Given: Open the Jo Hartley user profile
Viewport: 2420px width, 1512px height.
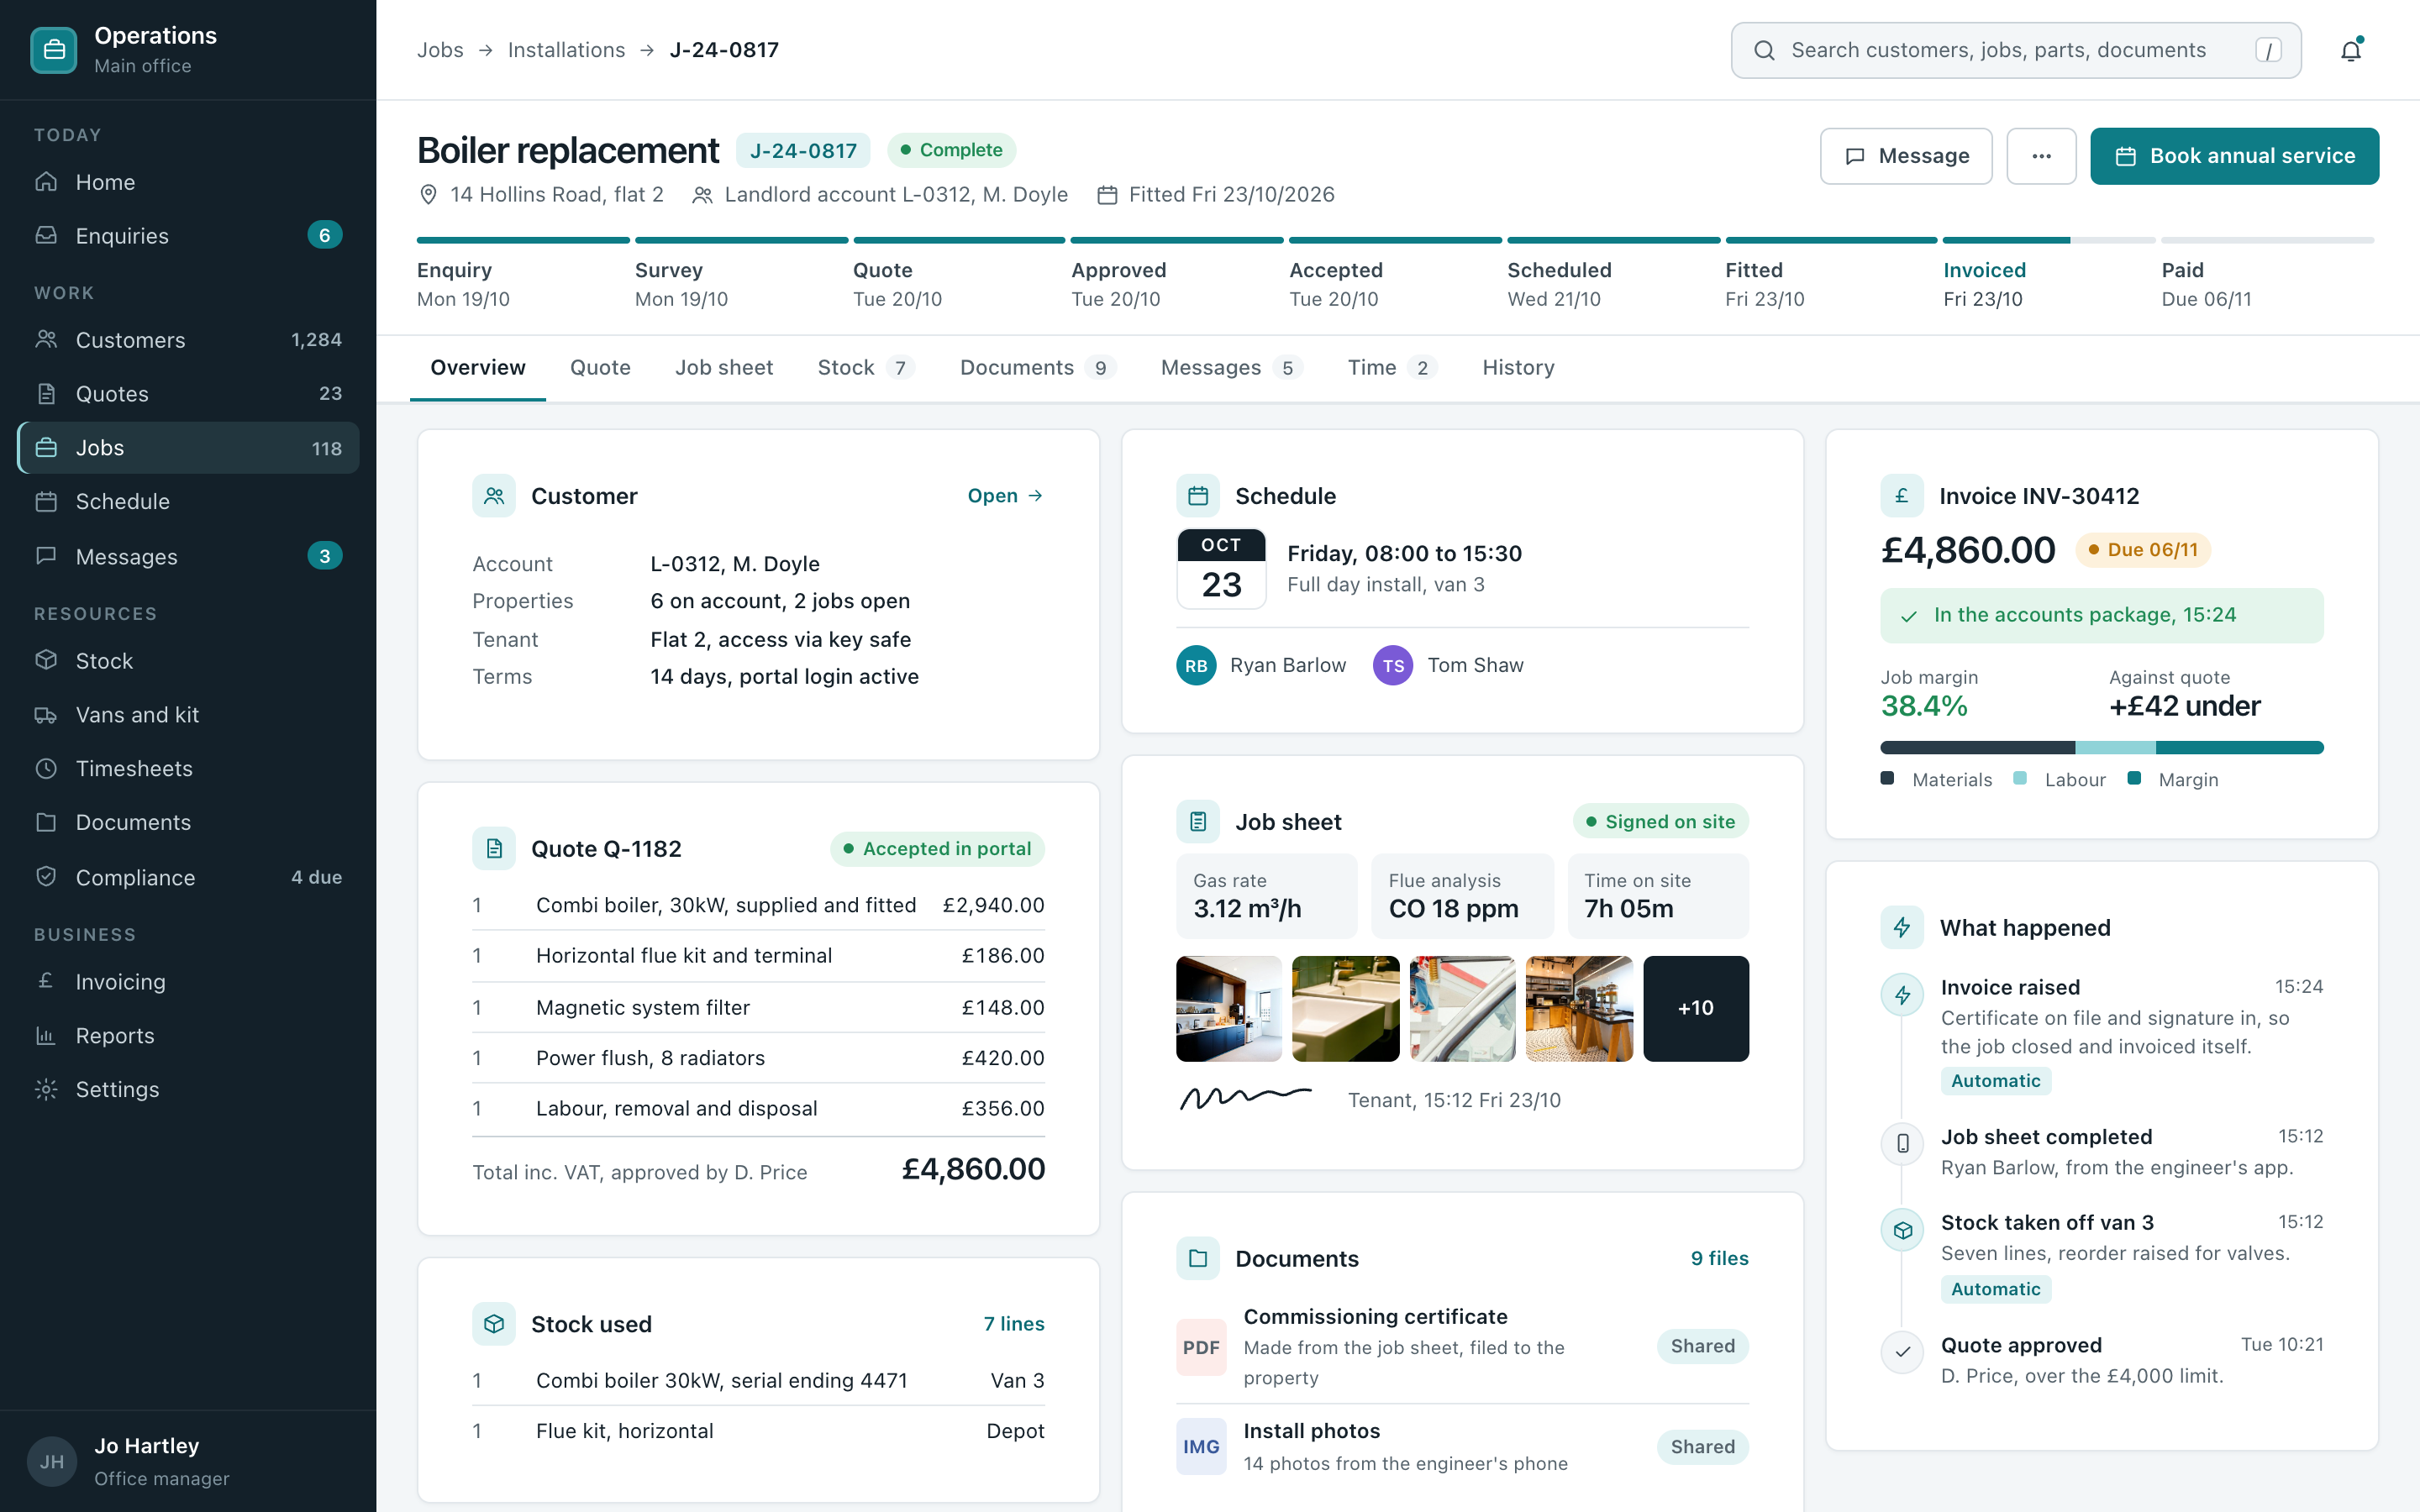Looking at the screenshot, I should [188, 1461].
